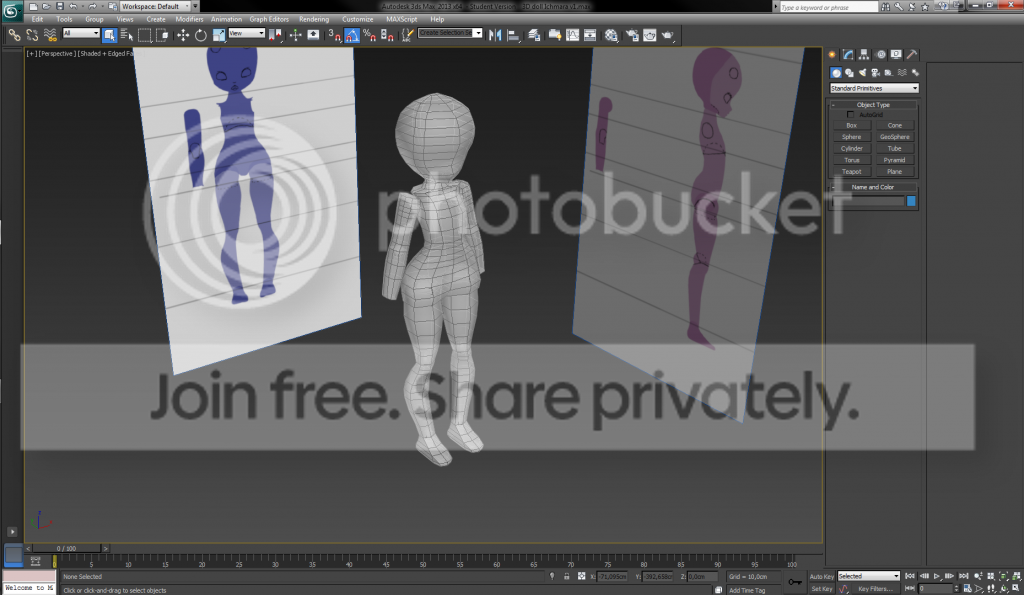This screenshot has width=1024, height=595.
Task: Click the Lights category icon
Action: [862, 72]
